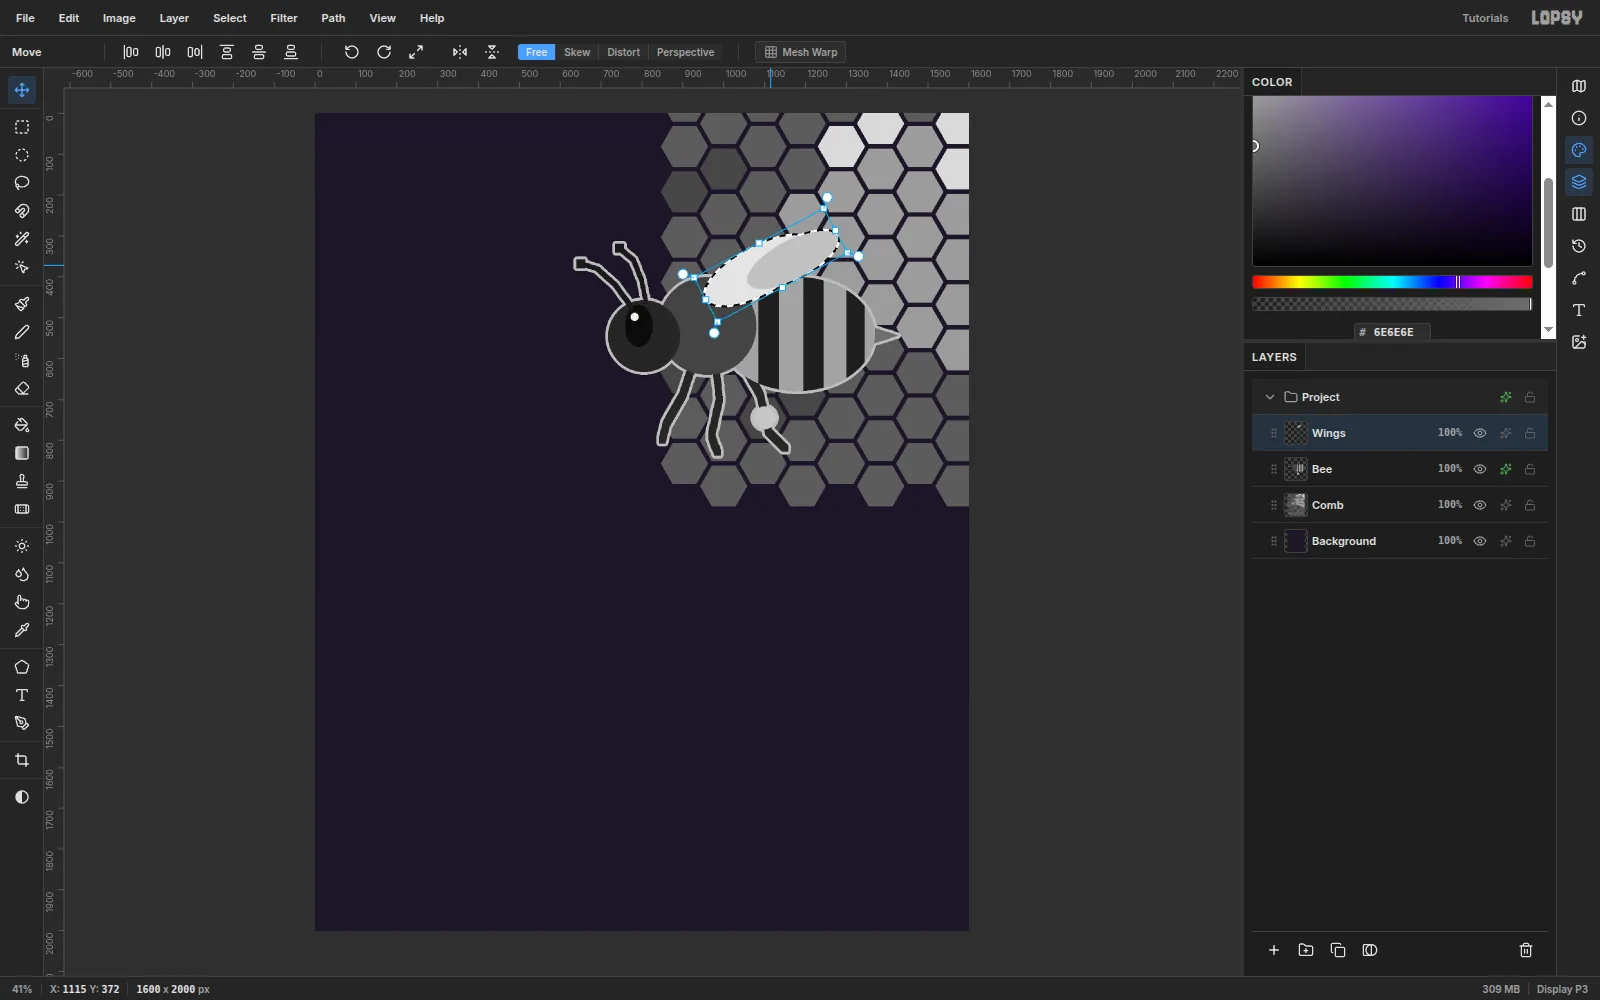Viewport: 1600px width, 1000px height.
Task: Lock the Background layer
Action: click(1530, 541)
